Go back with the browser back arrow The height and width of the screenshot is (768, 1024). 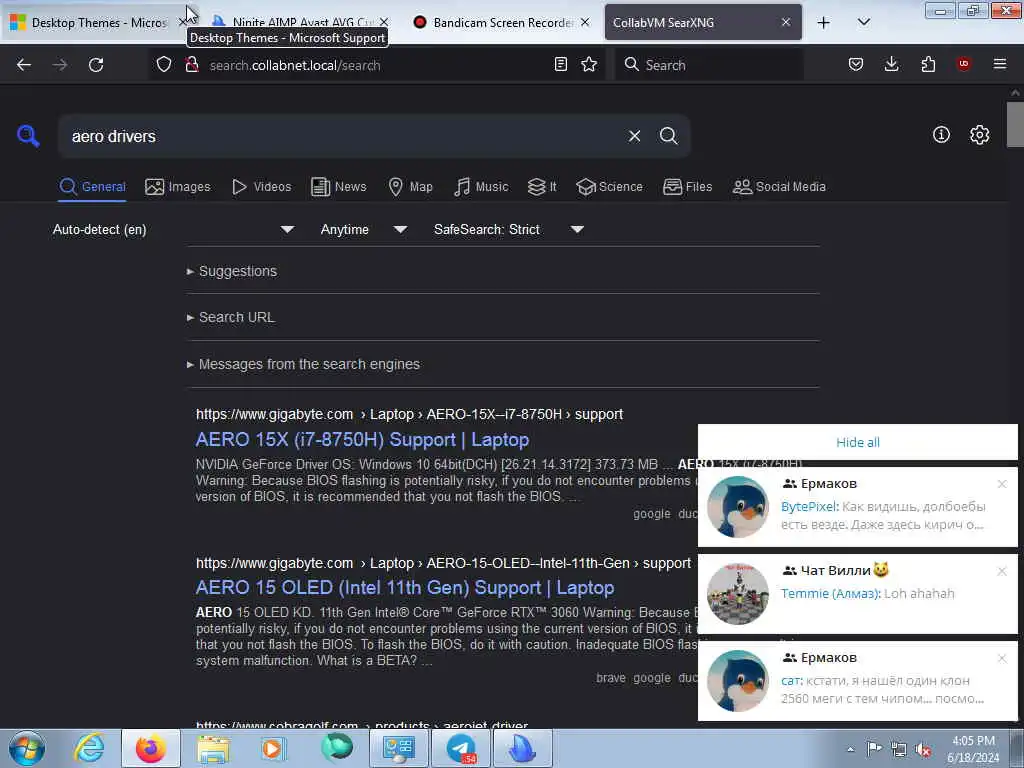(x=24, y=65)
